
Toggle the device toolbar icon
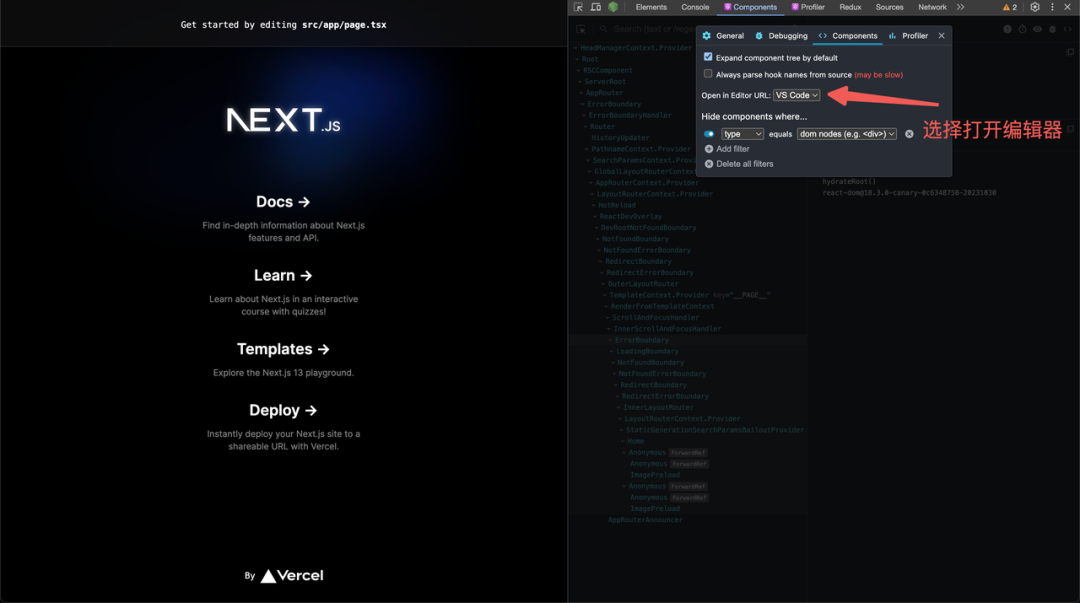tap(595, 7)
